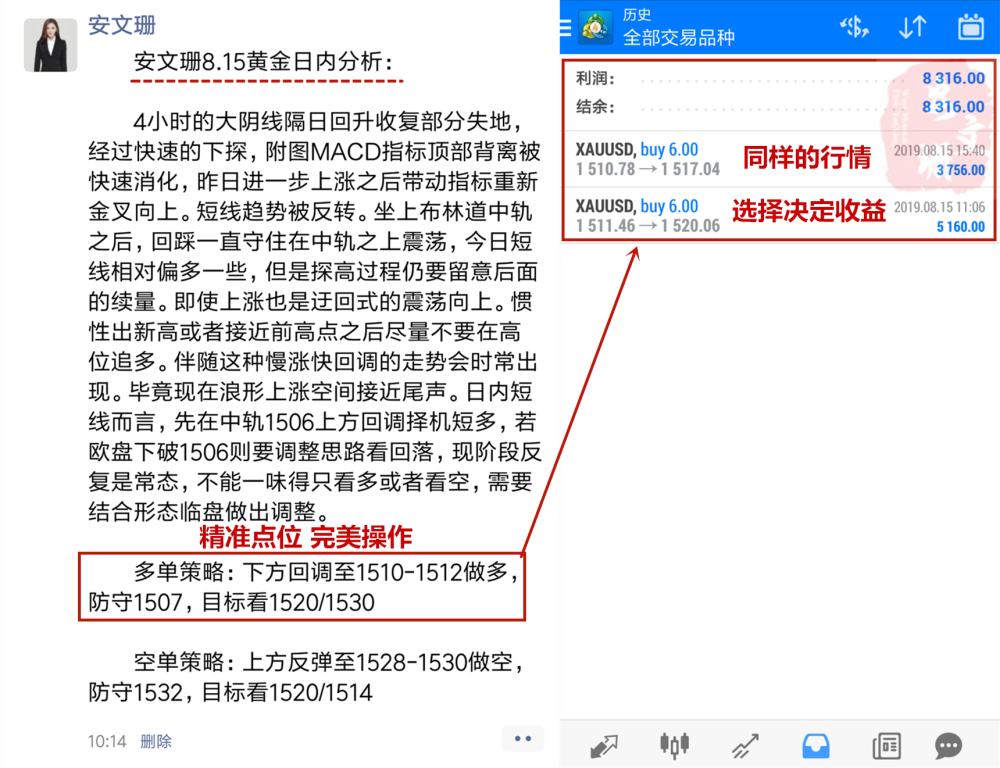Select the history inbox tab icon
This screenshot has height=768, width=1000.
(816, 745)
